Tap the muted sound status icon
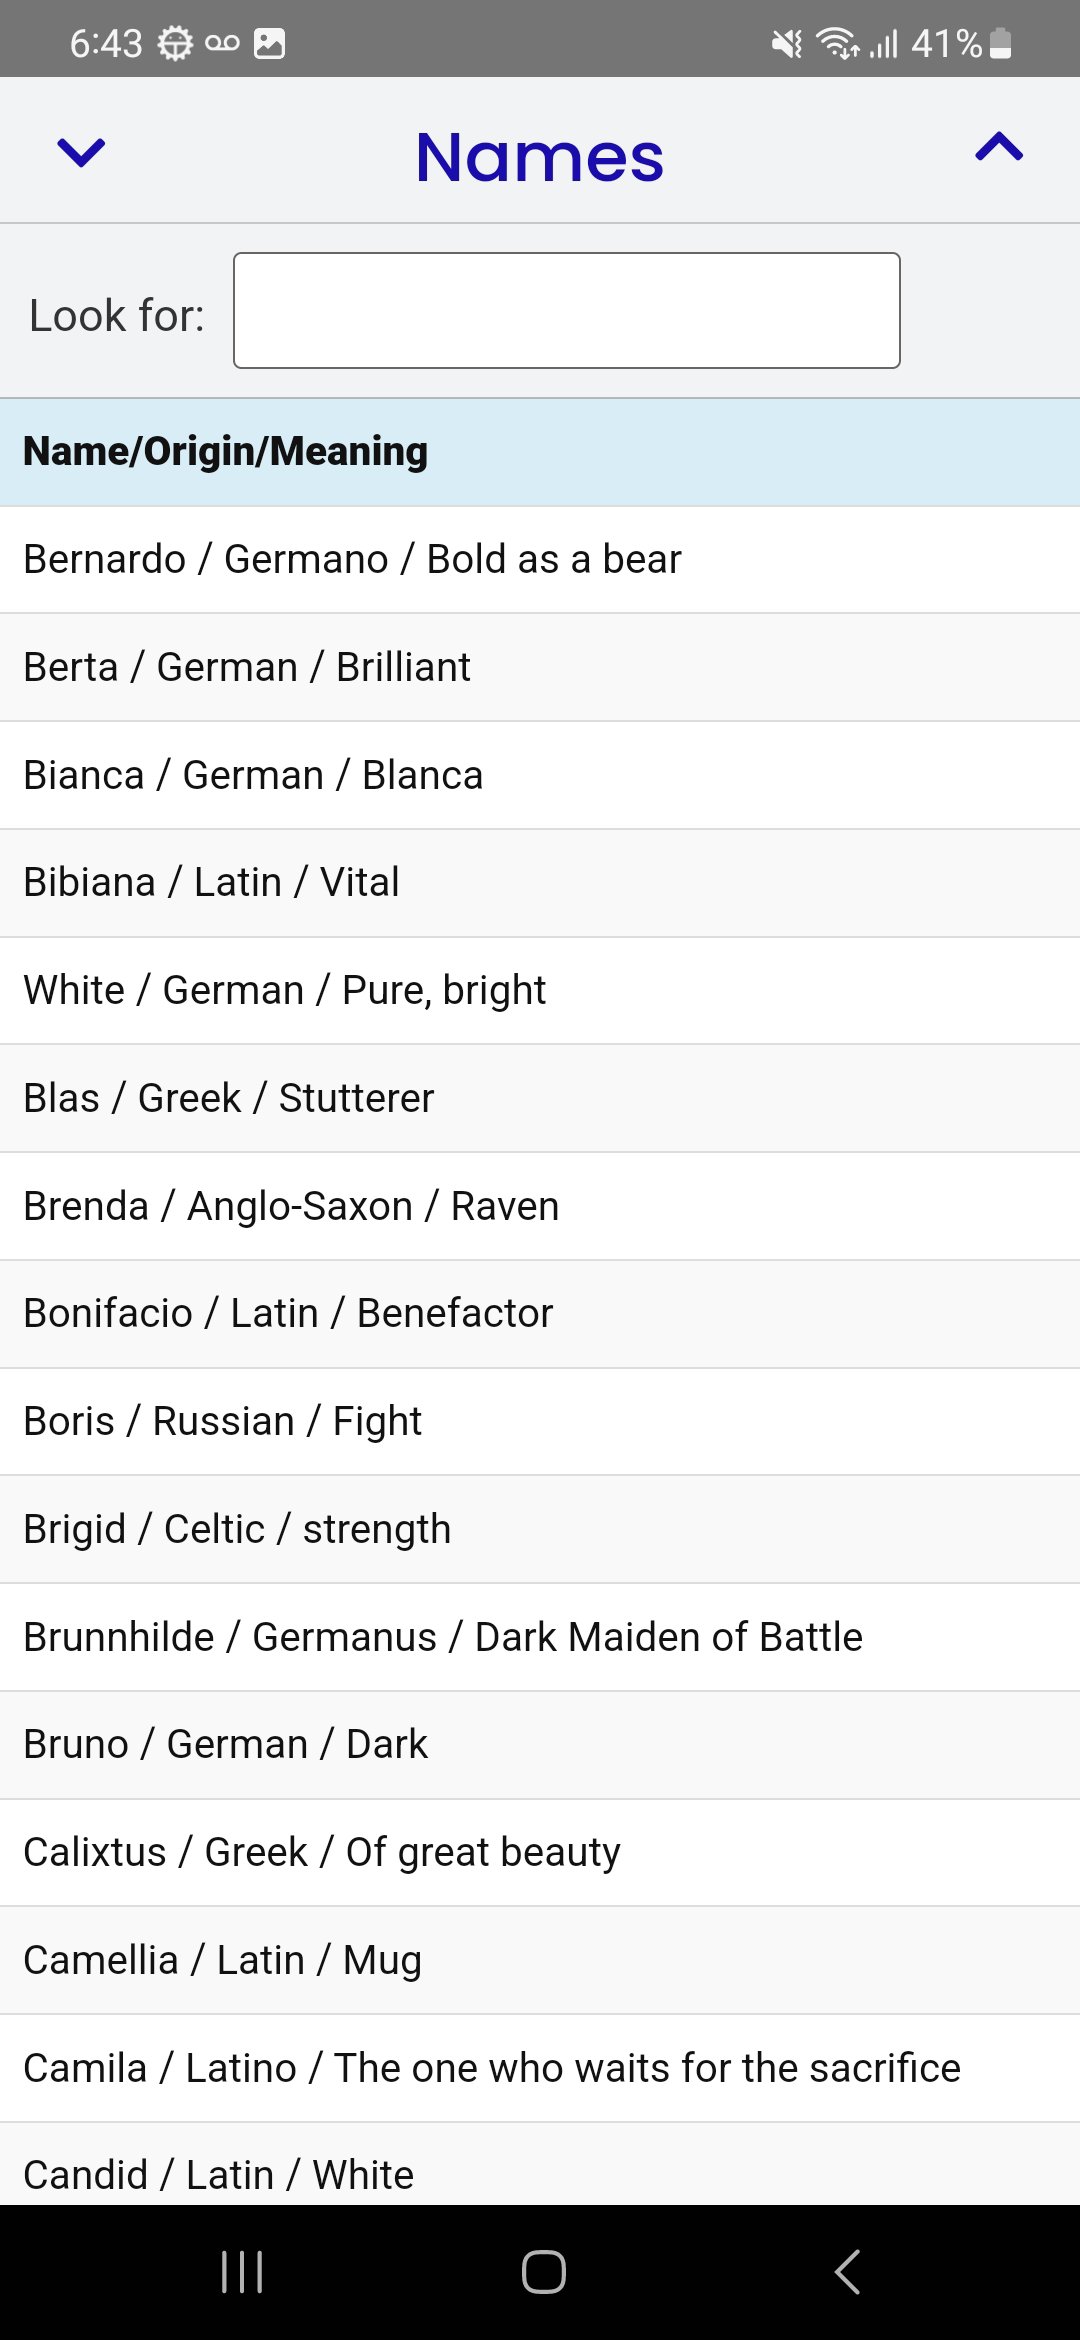 (787, 43)
